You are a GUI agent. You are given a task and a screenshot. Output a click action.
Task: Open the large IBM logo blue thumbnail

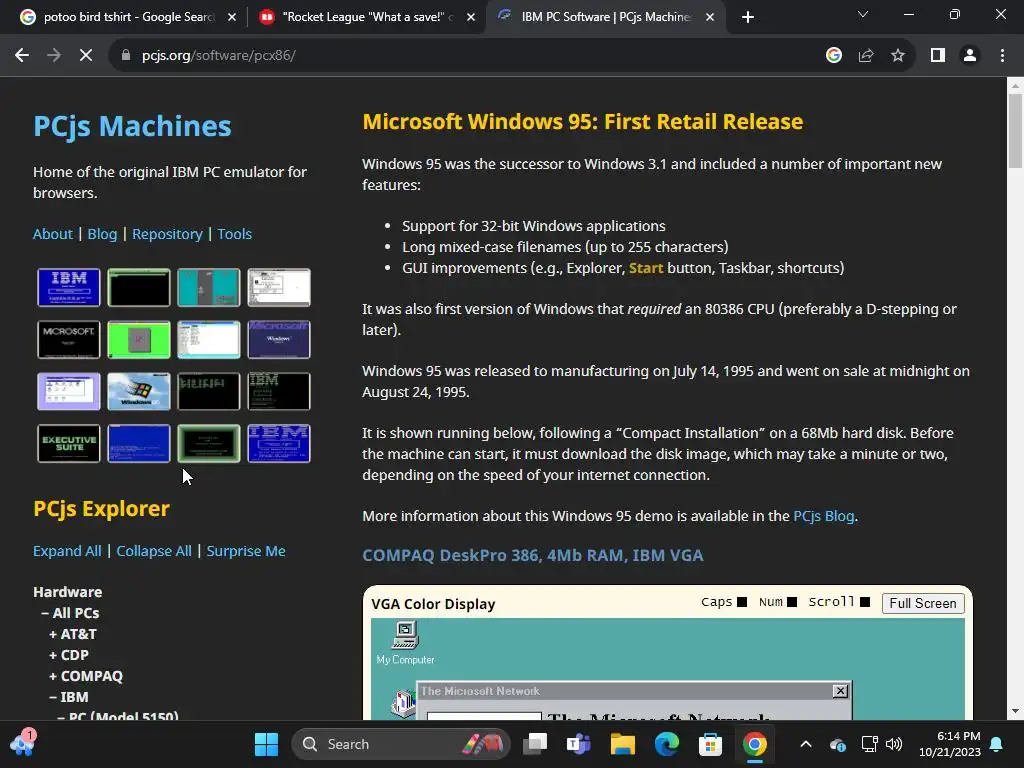coord(279,443)
